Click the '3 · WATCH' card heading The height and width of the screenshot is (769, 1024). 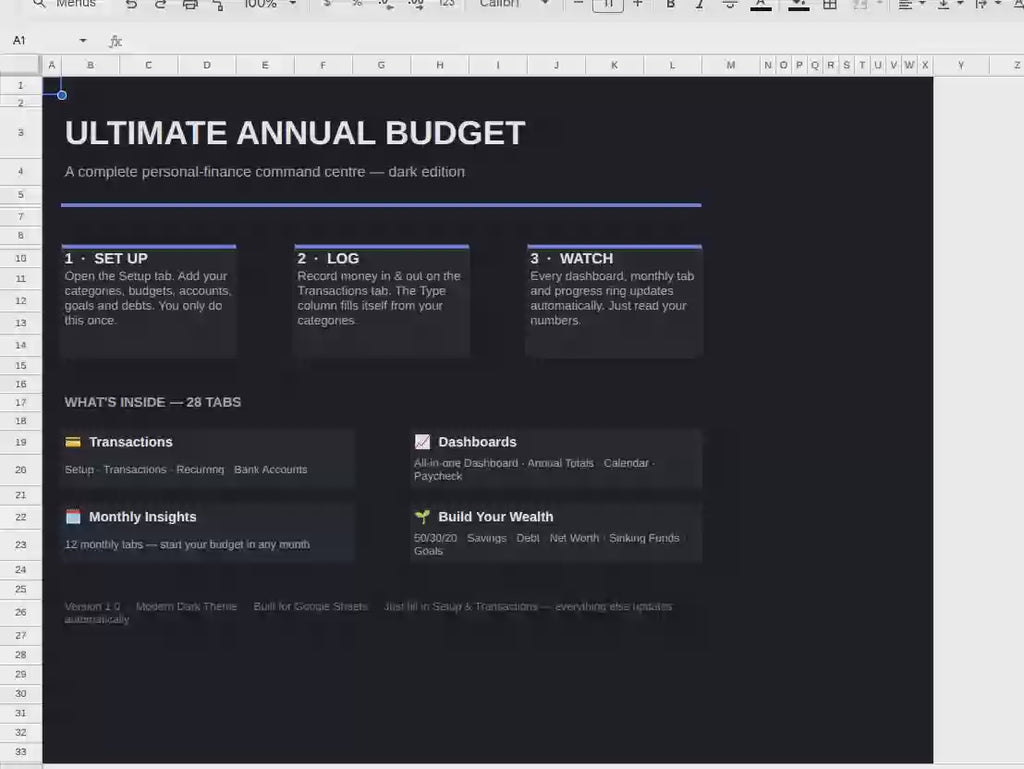[x=571, y=259]
